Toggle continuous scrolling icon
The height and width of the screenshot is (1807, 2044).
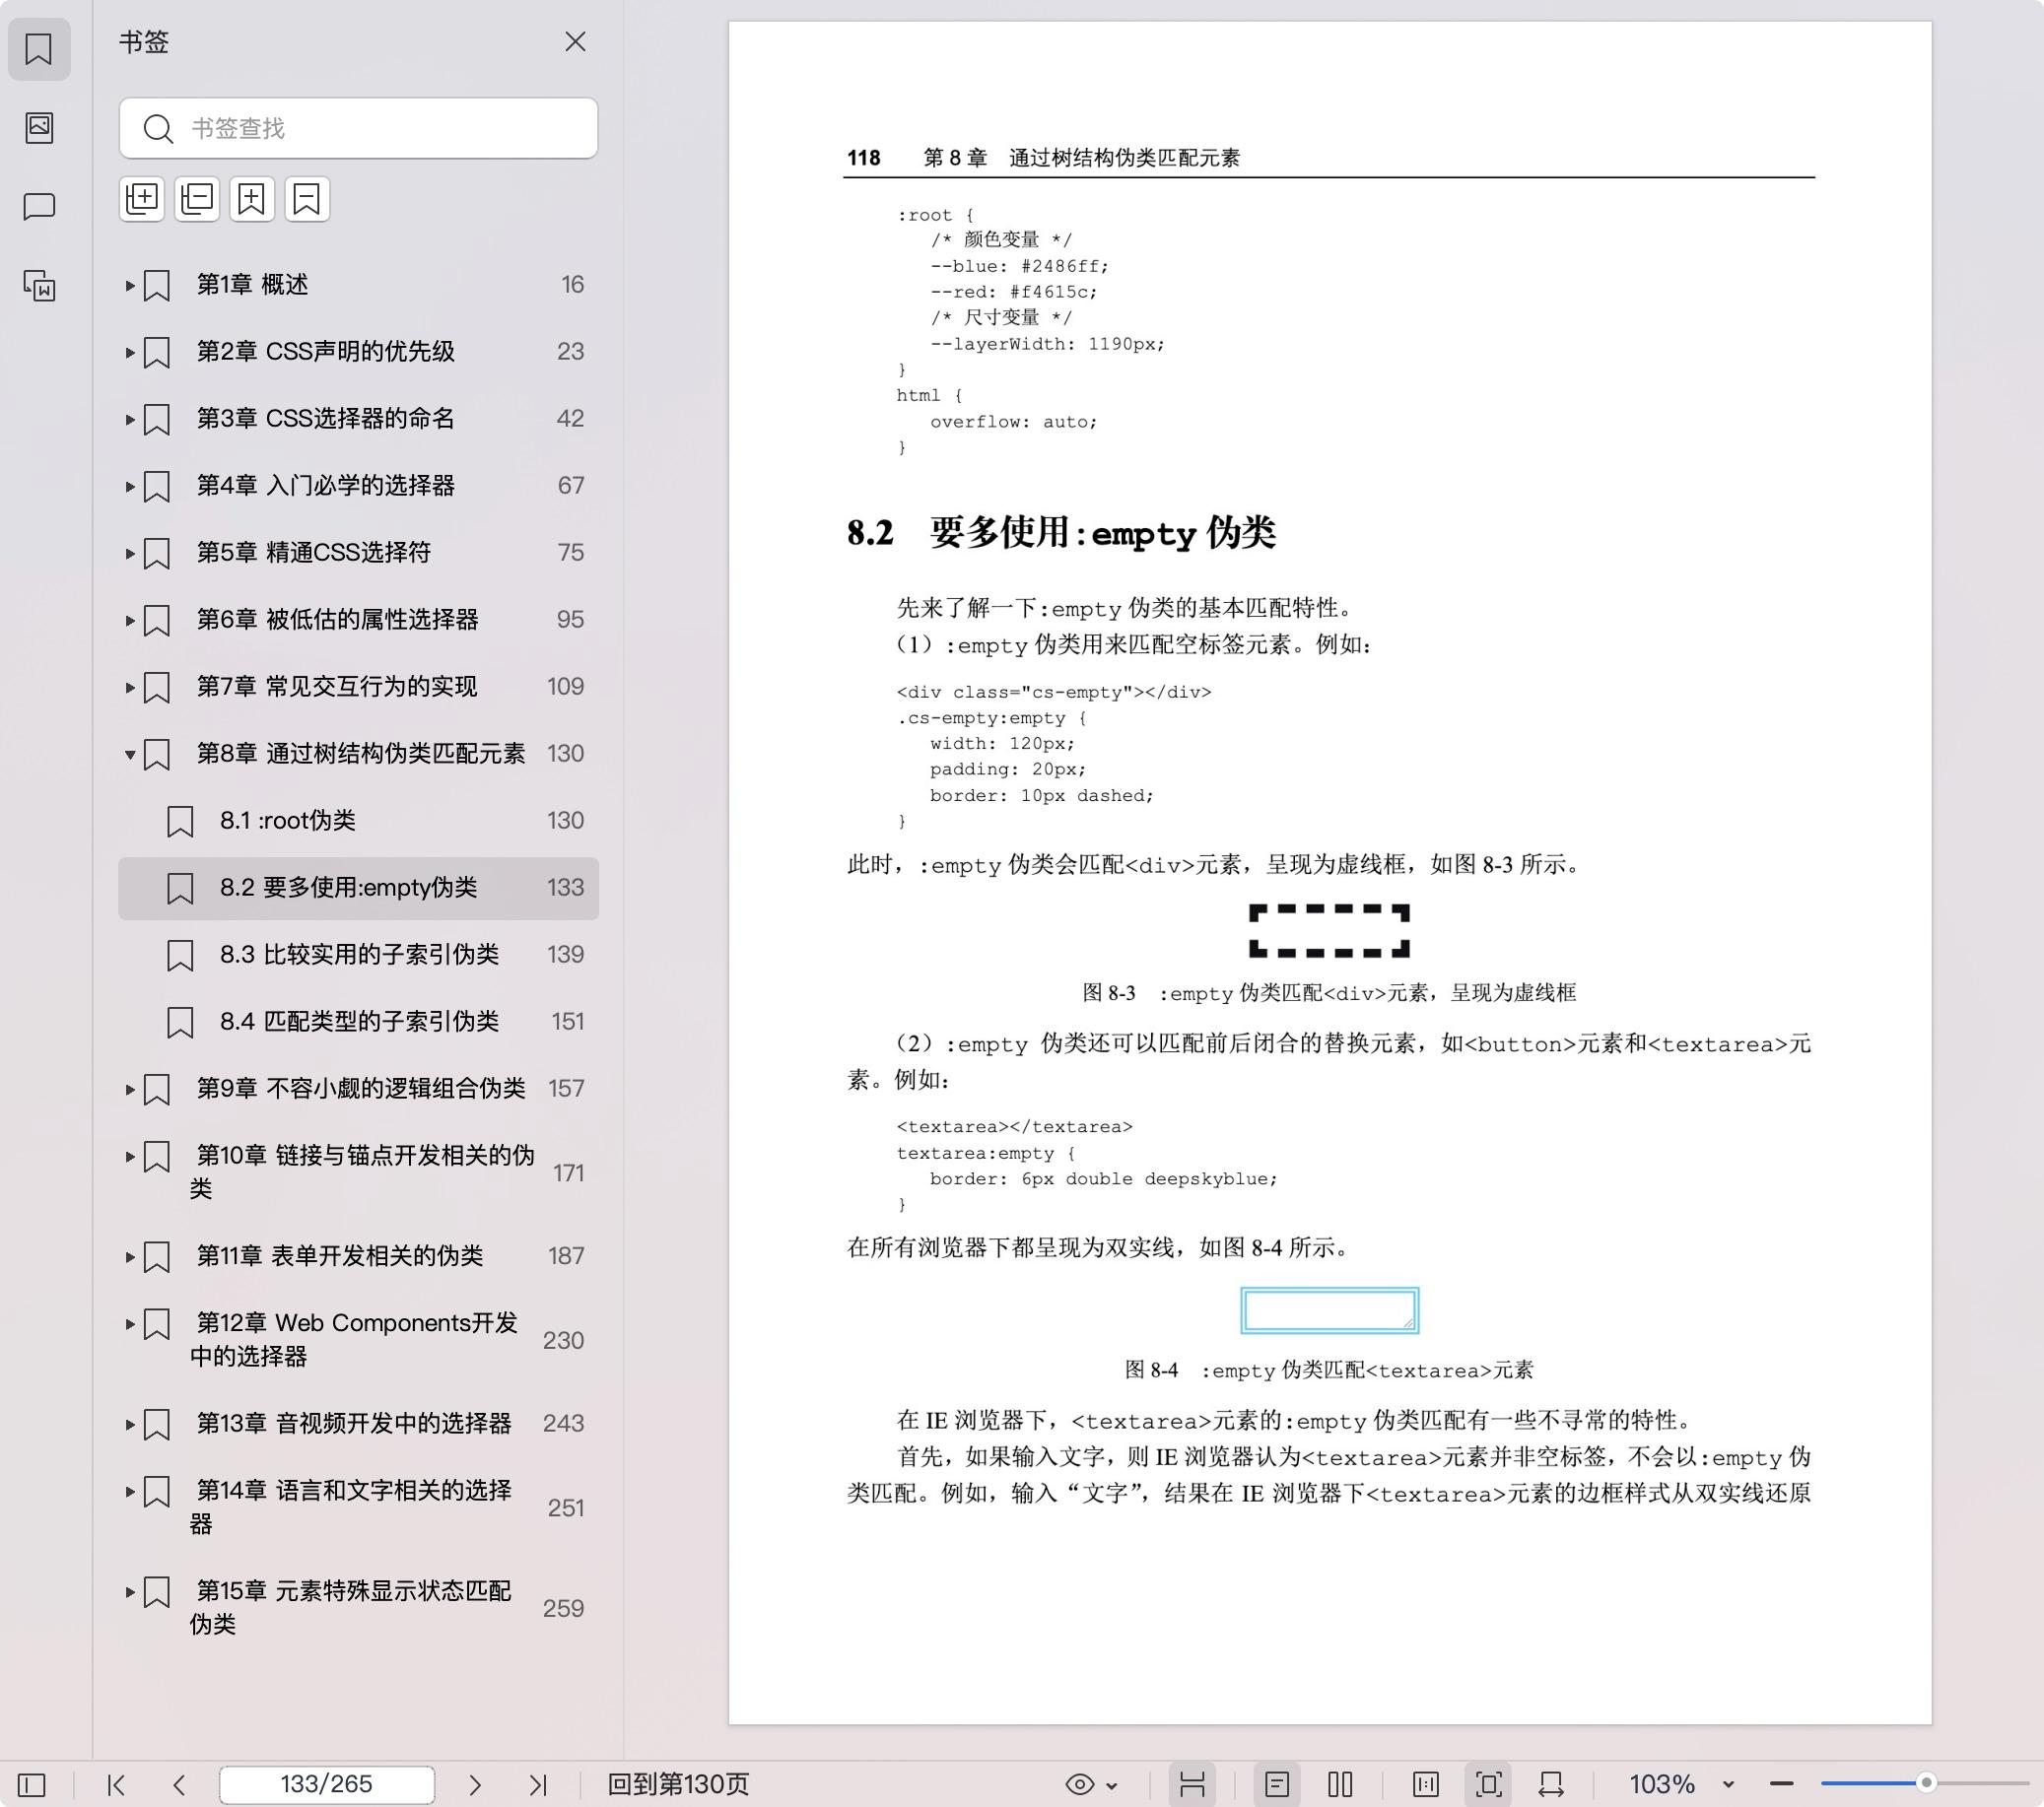(x=1192, y=1784)
